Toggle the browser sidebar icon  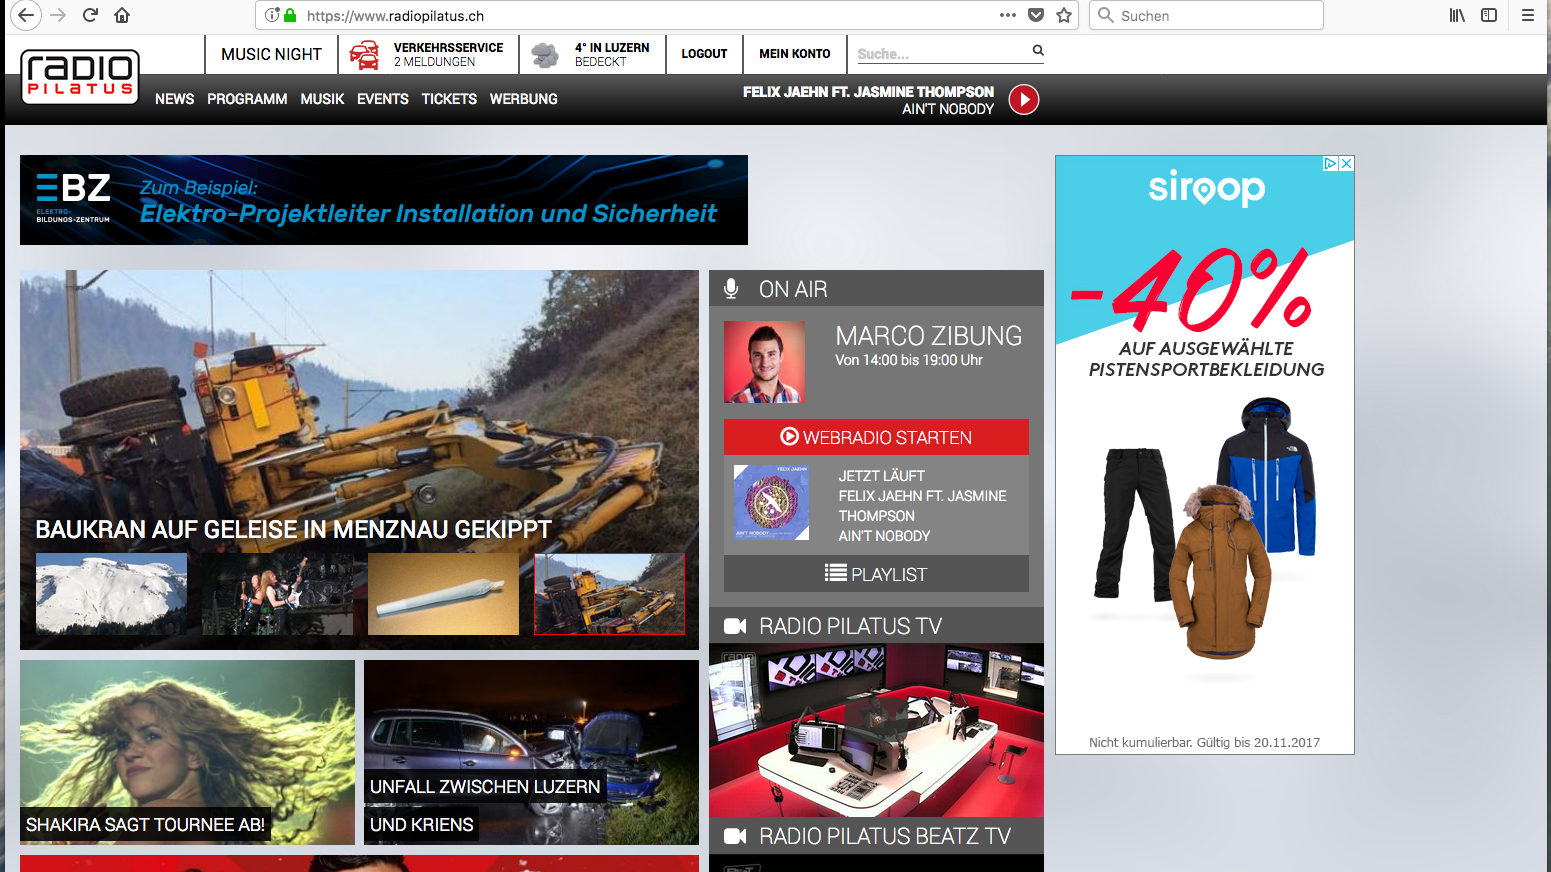(x=1489, y=15)
